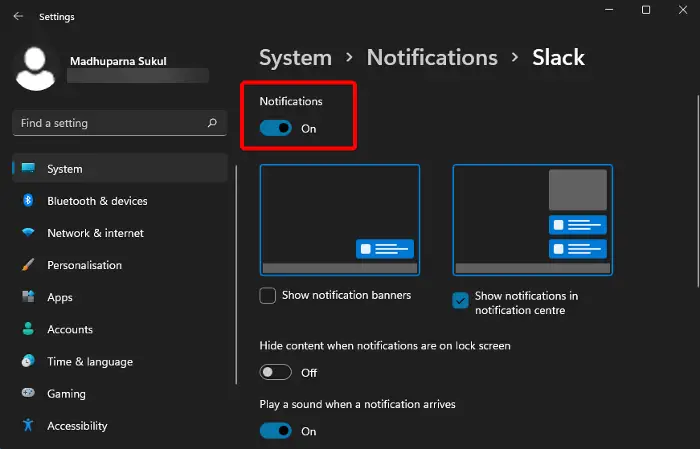This screenshot has height=449, width=700.
Task: Click the Network wifi icon in sidebar
Action: (28, 233)
